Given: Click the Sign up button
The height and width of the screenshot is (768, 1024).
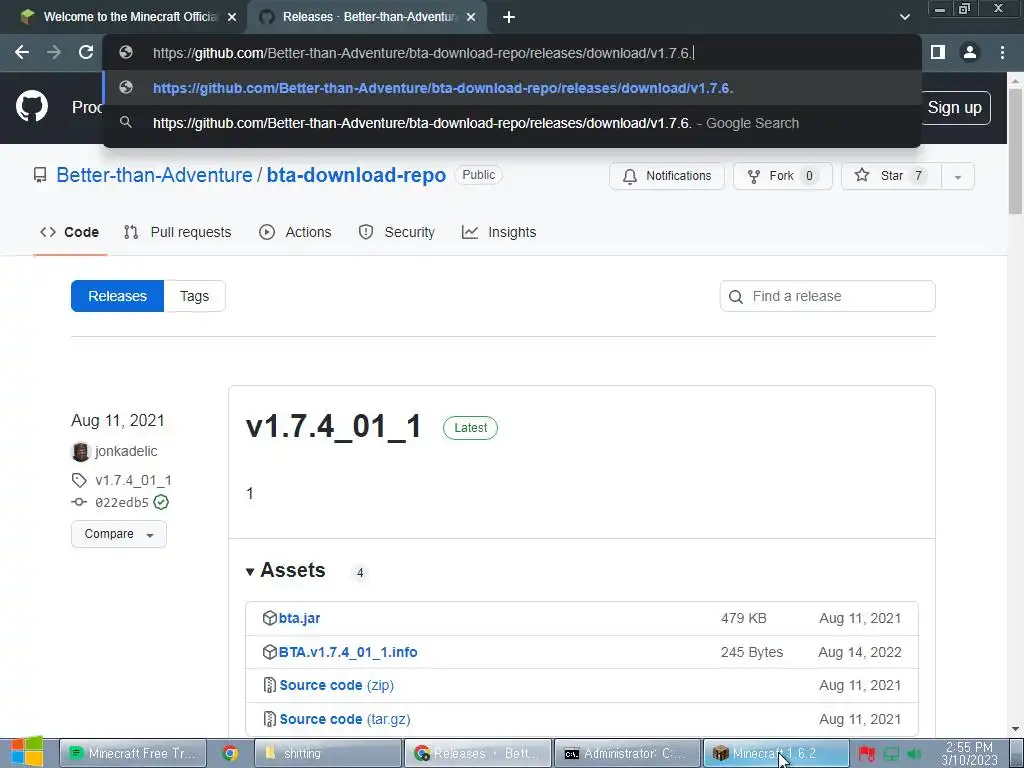Looking at the screenshot, I should point(954,108).
